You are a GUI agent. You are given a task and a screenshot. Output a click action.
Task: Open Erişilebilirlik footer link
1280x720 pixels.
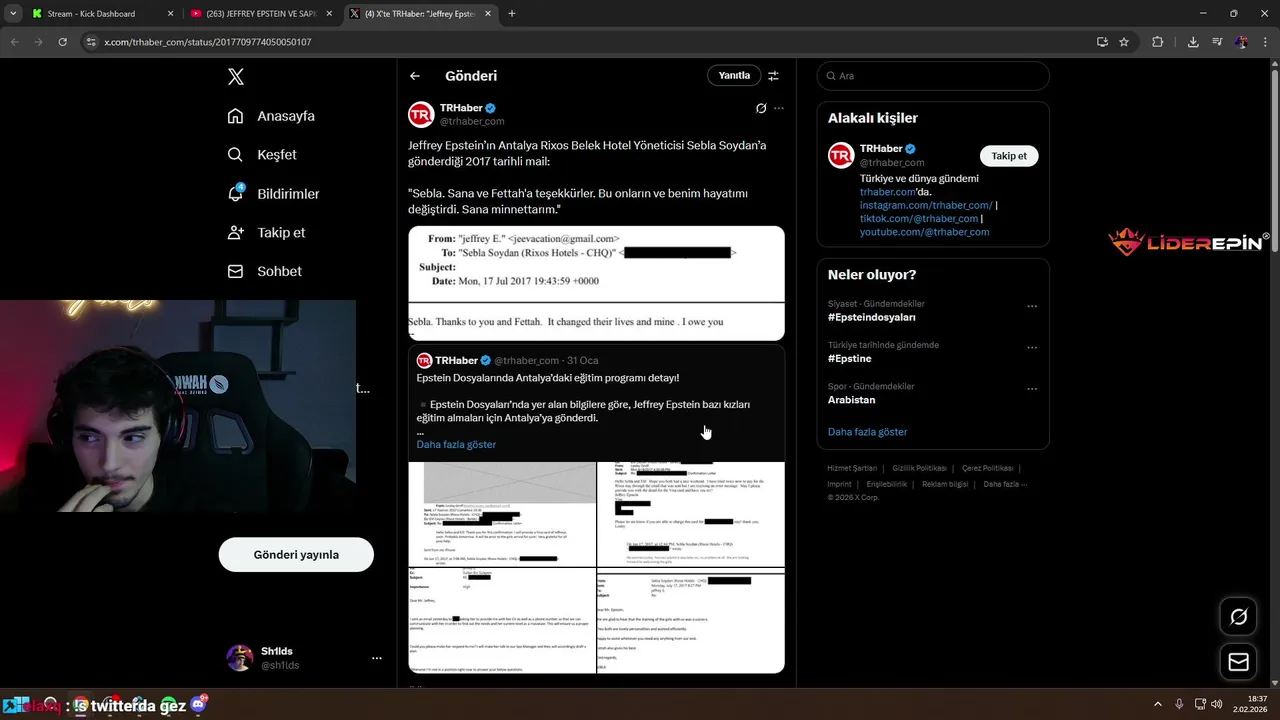[x=887, y=484]
